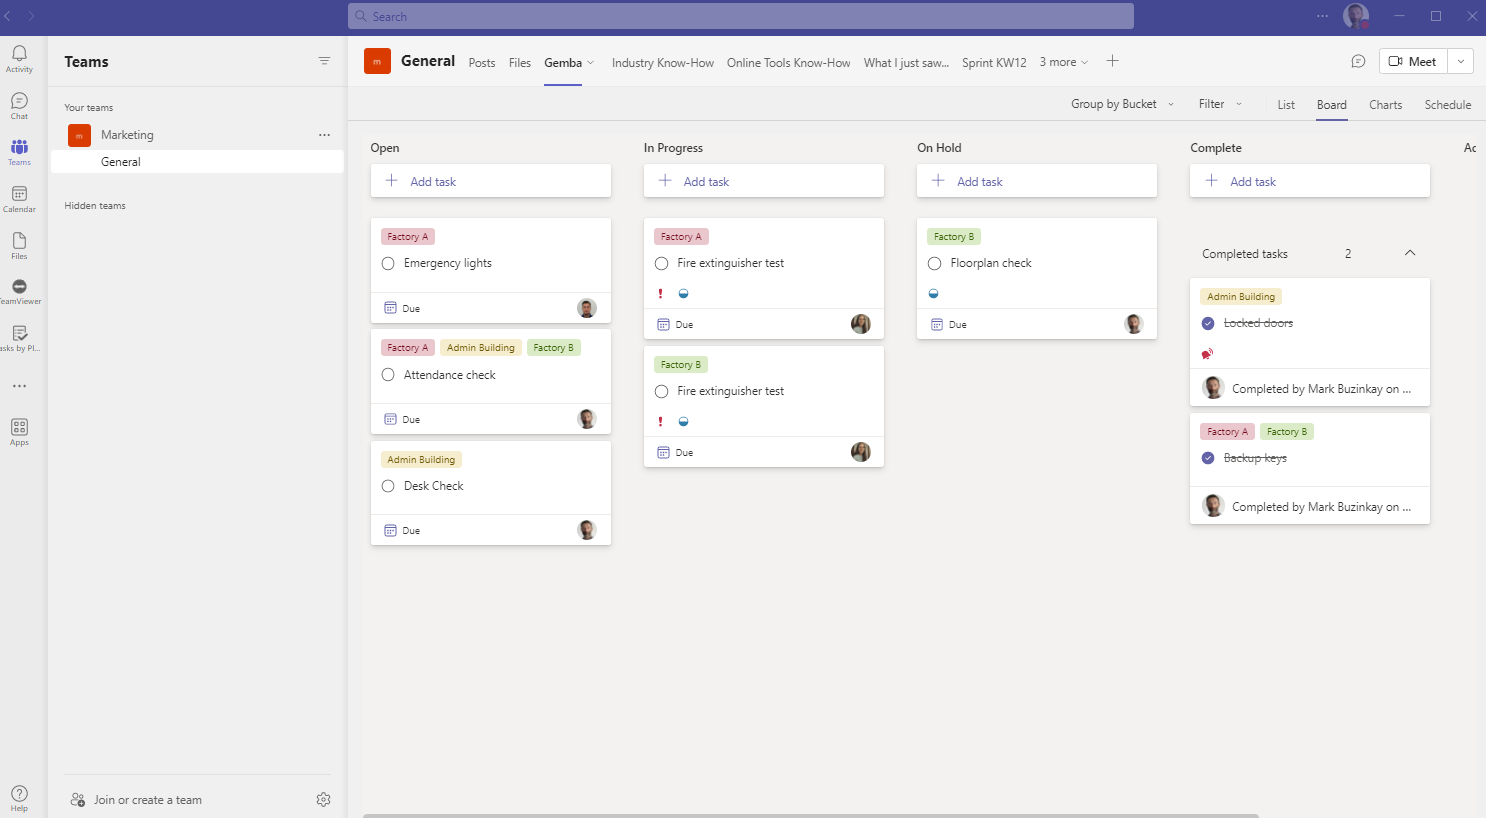
Task: Start a meeting with Meet button
Action: [x=1413, y=61]
